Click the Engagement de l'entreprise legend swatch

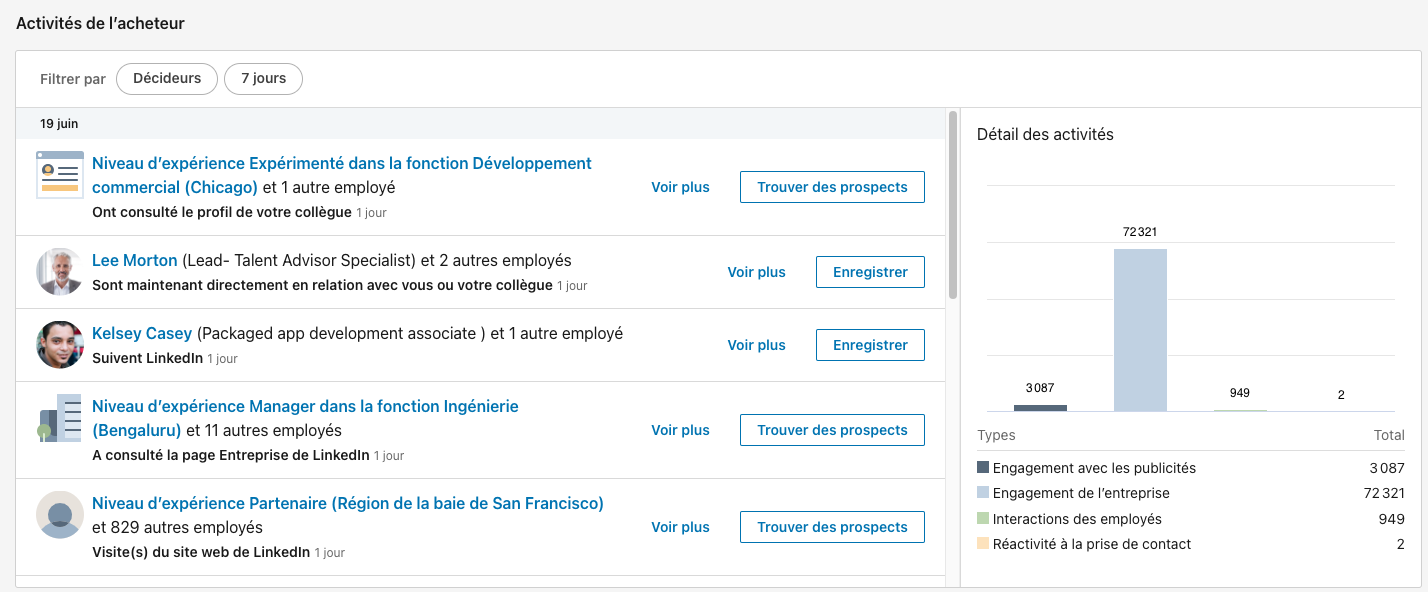[983, 493]
